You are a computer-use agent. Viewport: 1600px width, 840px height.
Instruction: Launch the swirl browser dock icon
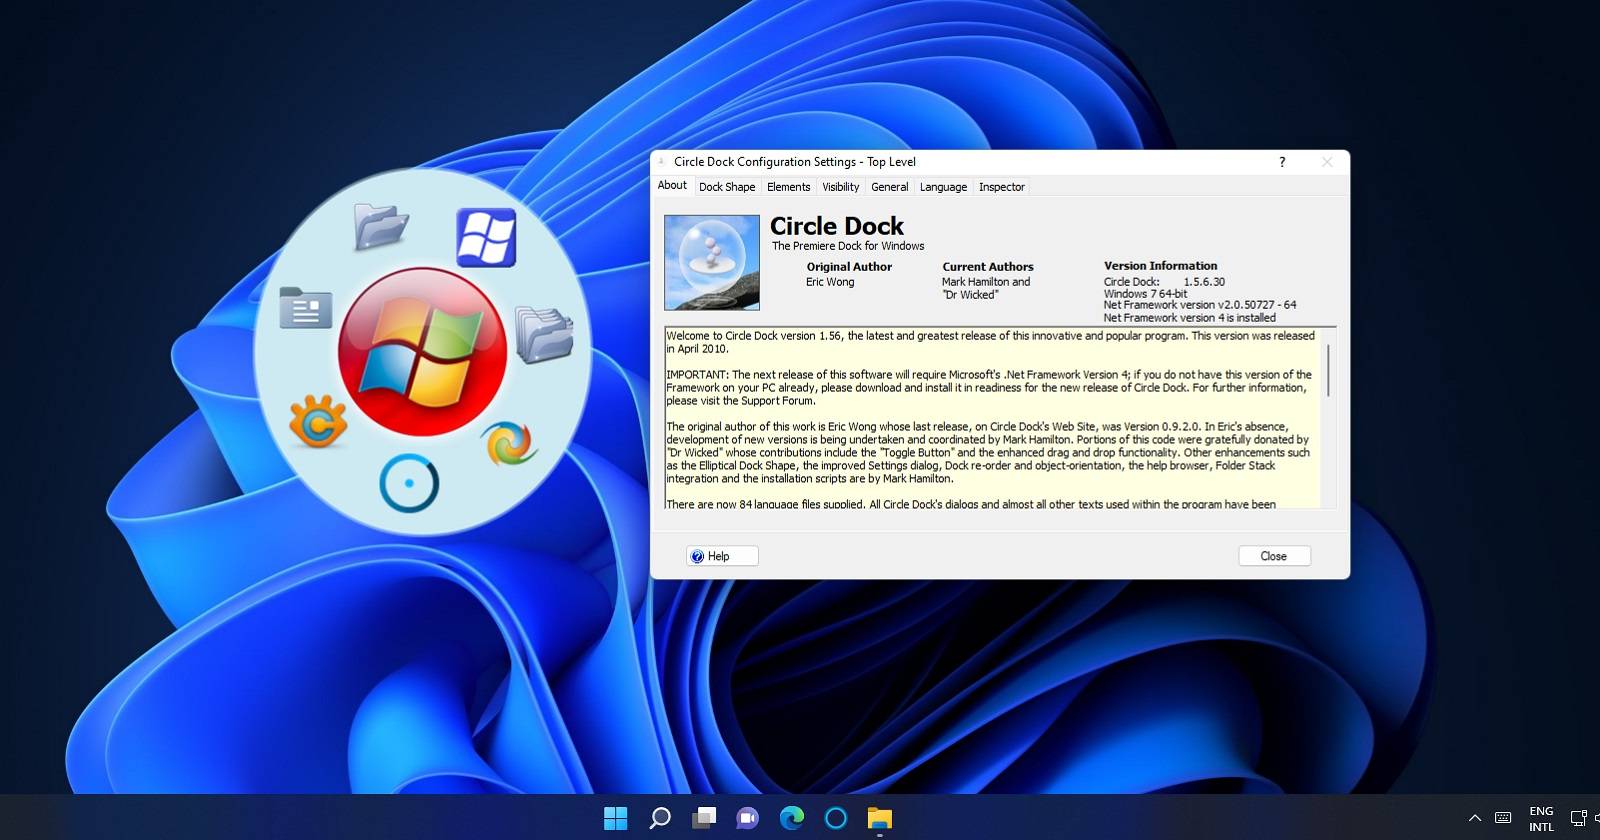click(x=510, y=443)
